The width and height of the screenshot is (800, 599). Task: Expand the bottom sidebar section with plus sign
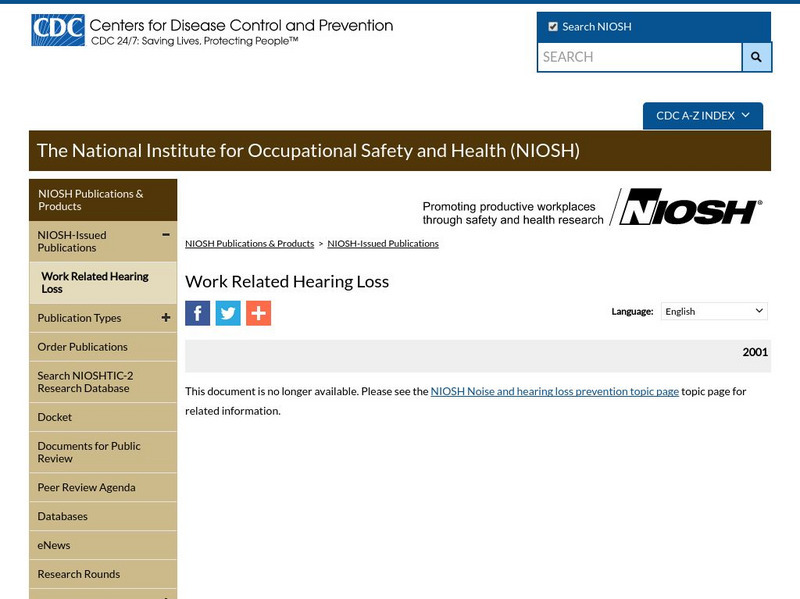[x=166, y=595]
